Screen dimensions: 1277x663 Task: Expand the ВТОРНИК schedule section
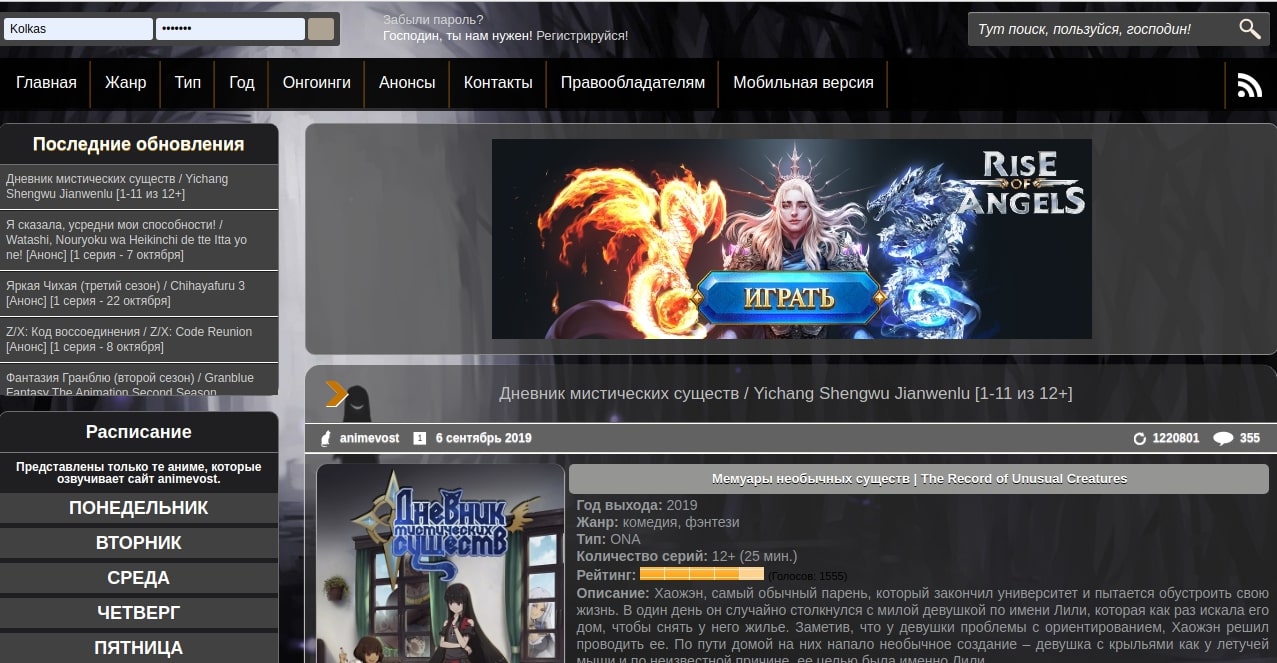pyautogui.click(x=139, y=543)
